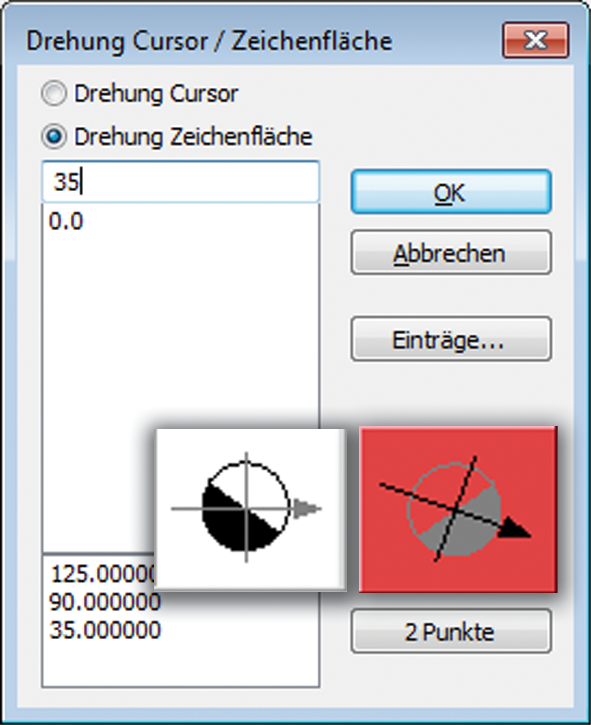
Task: Choose 35.000000 from the recent values
Action: tap(105, 630)
